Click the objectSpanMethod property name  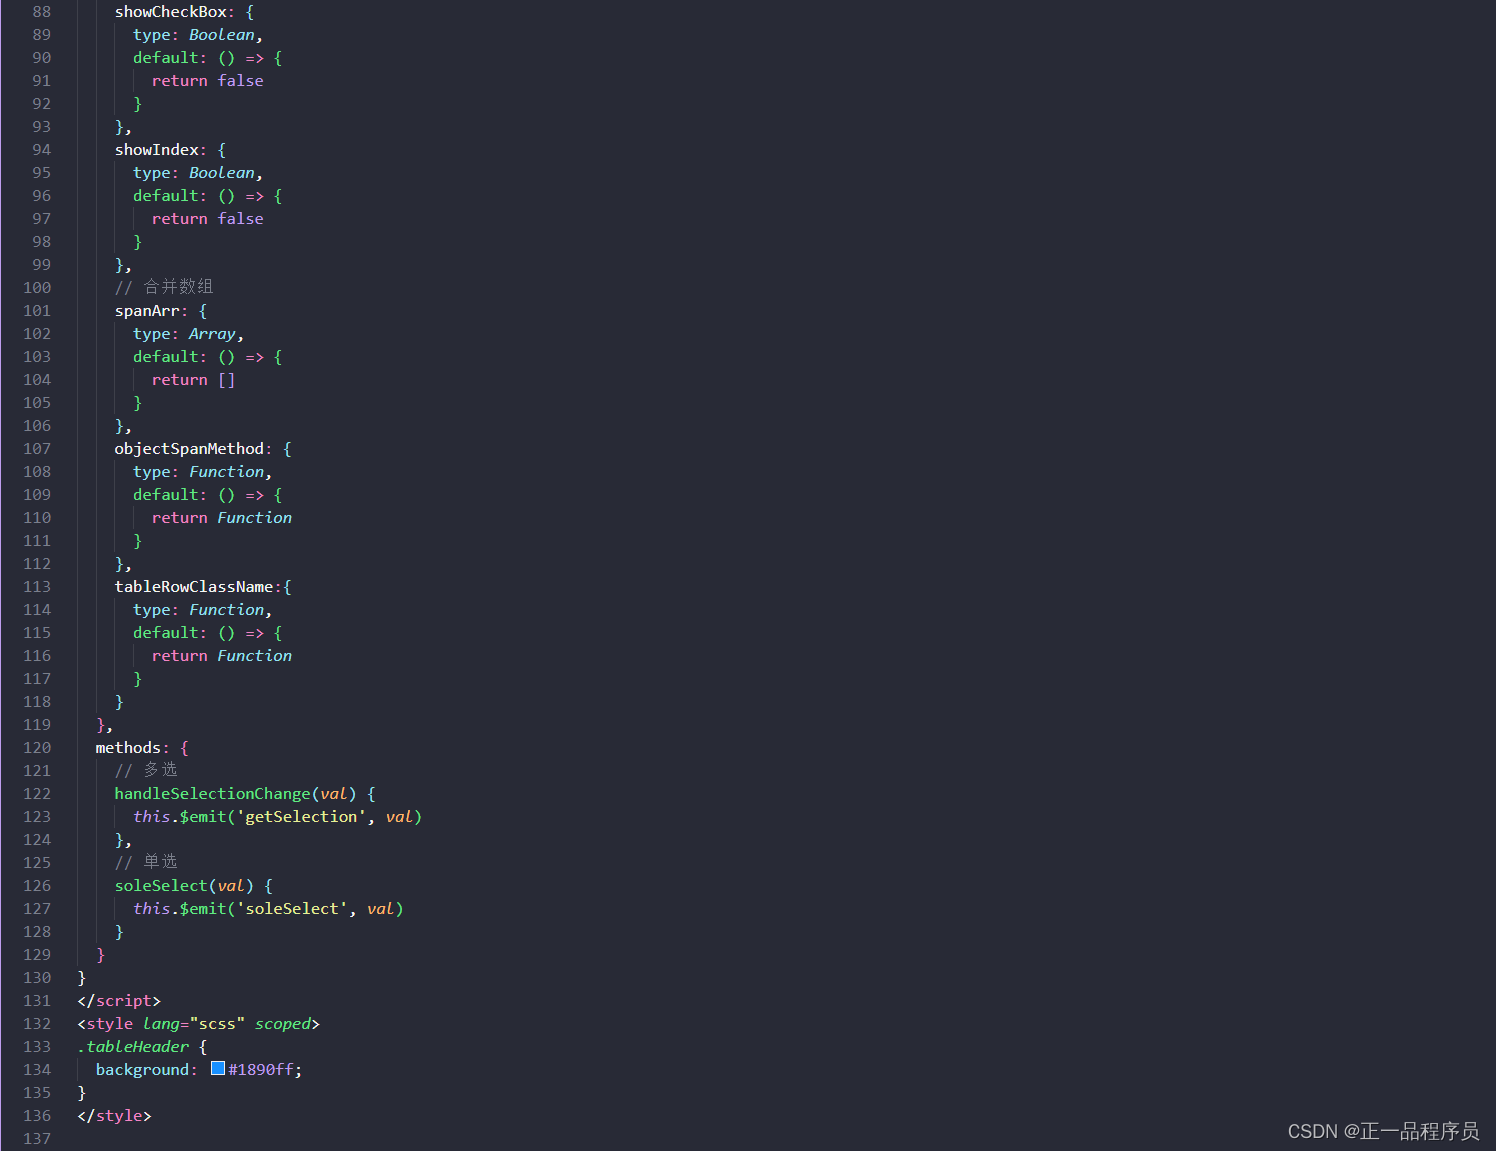tap(189, 449)
